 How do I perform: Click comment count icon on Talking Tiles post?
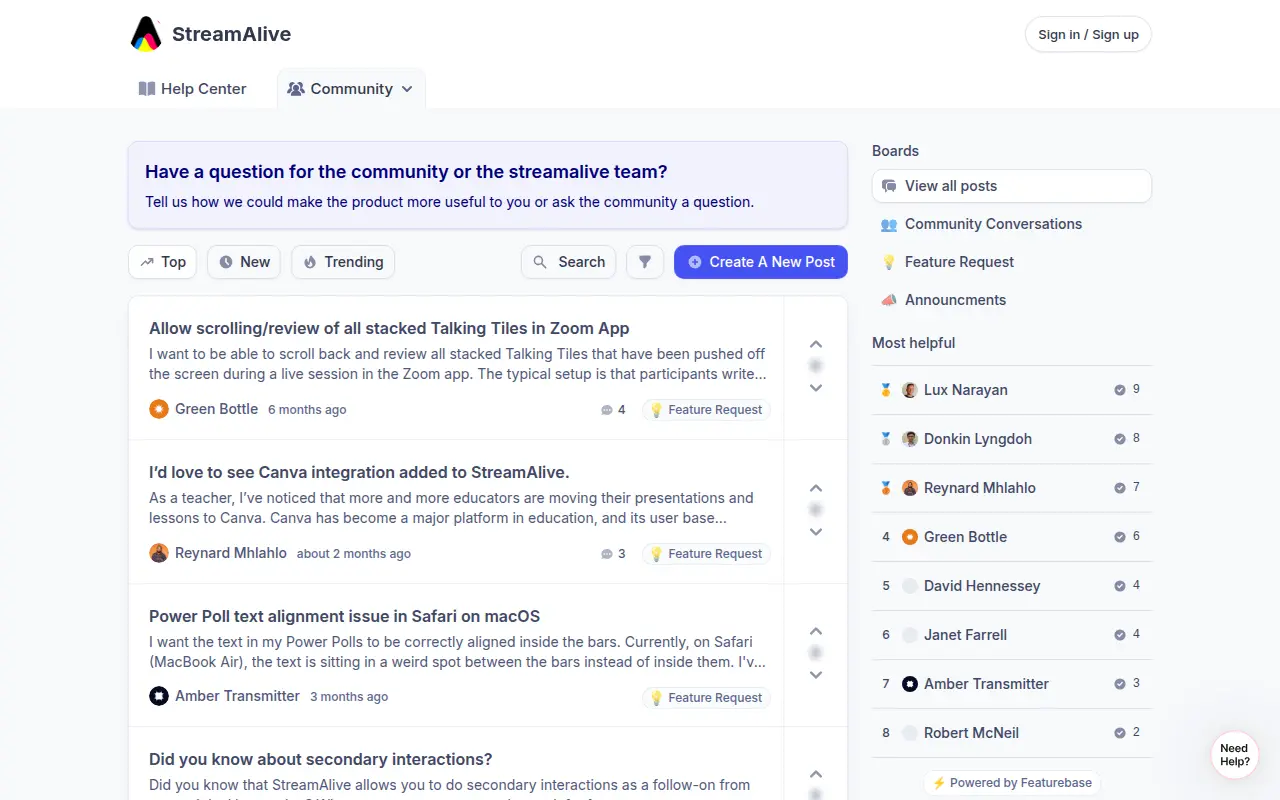point(606,410)
